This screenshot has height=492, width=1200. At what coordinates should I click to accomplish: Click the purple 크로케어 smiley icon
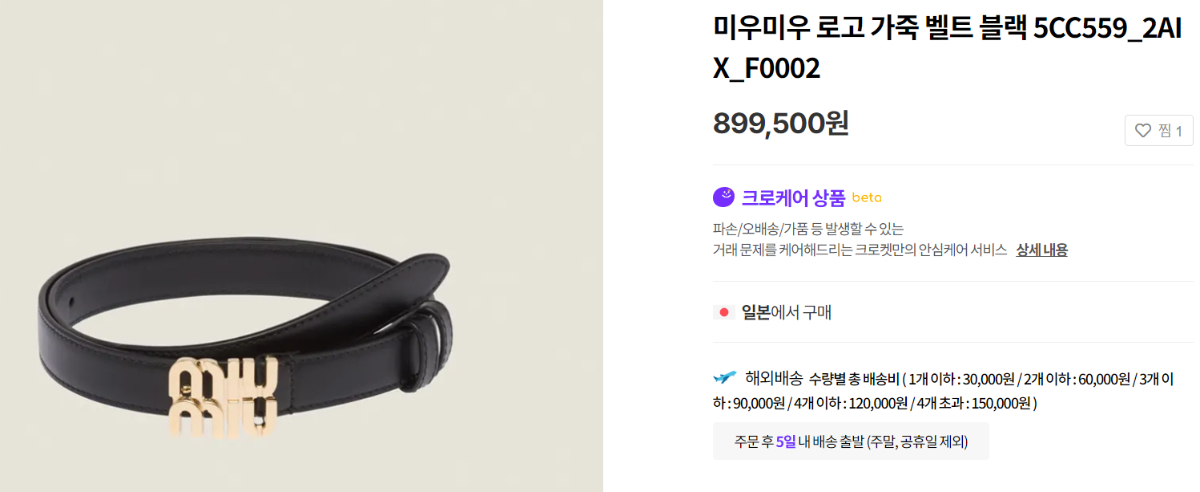[x=724, y=197]
